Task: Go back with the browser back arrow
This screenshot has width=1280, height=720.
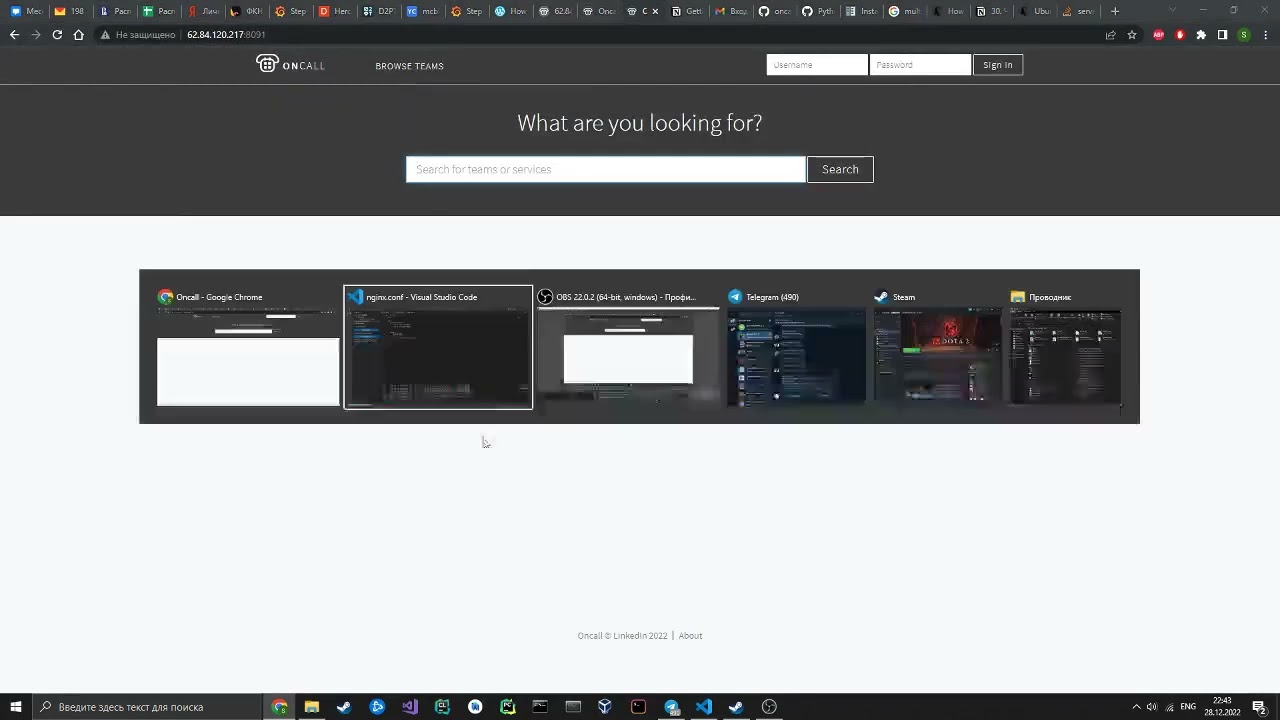Action: point(14,34)
